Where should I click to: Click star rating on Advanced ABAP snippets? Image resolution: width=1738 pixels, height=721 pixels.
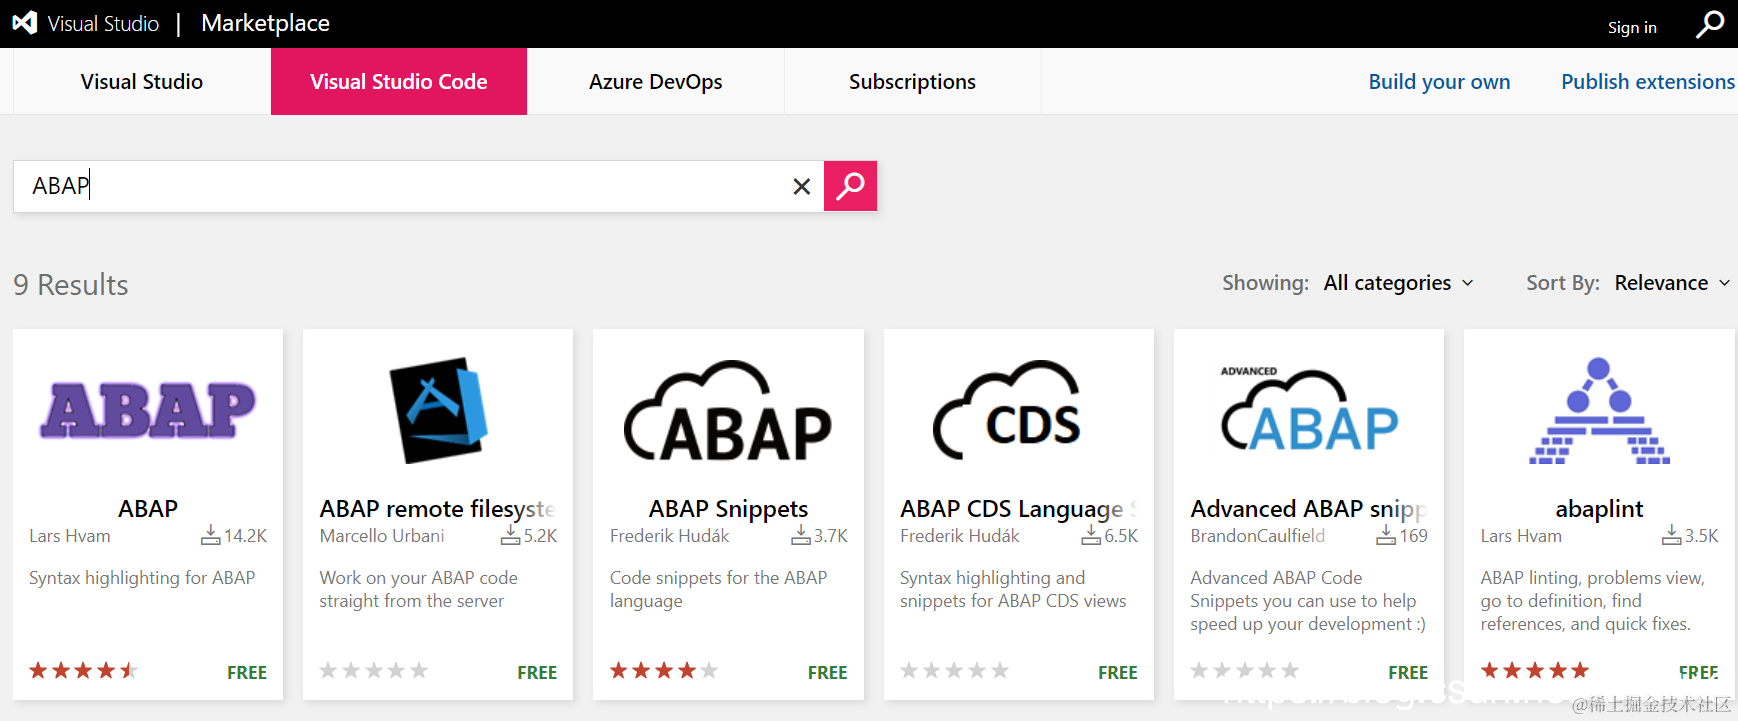point(1244,670)
